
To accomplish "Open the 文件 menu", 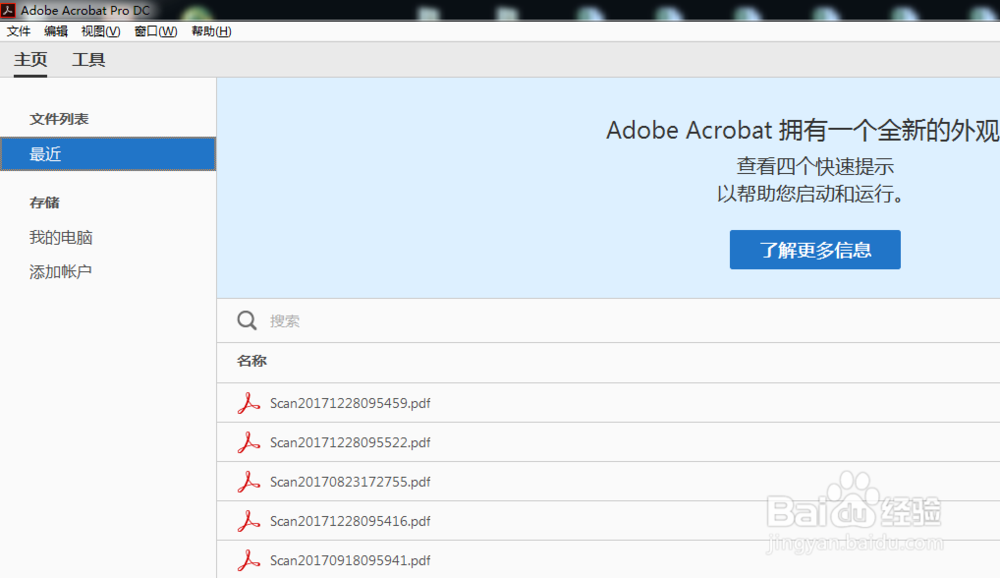I will tap(18, 31).
